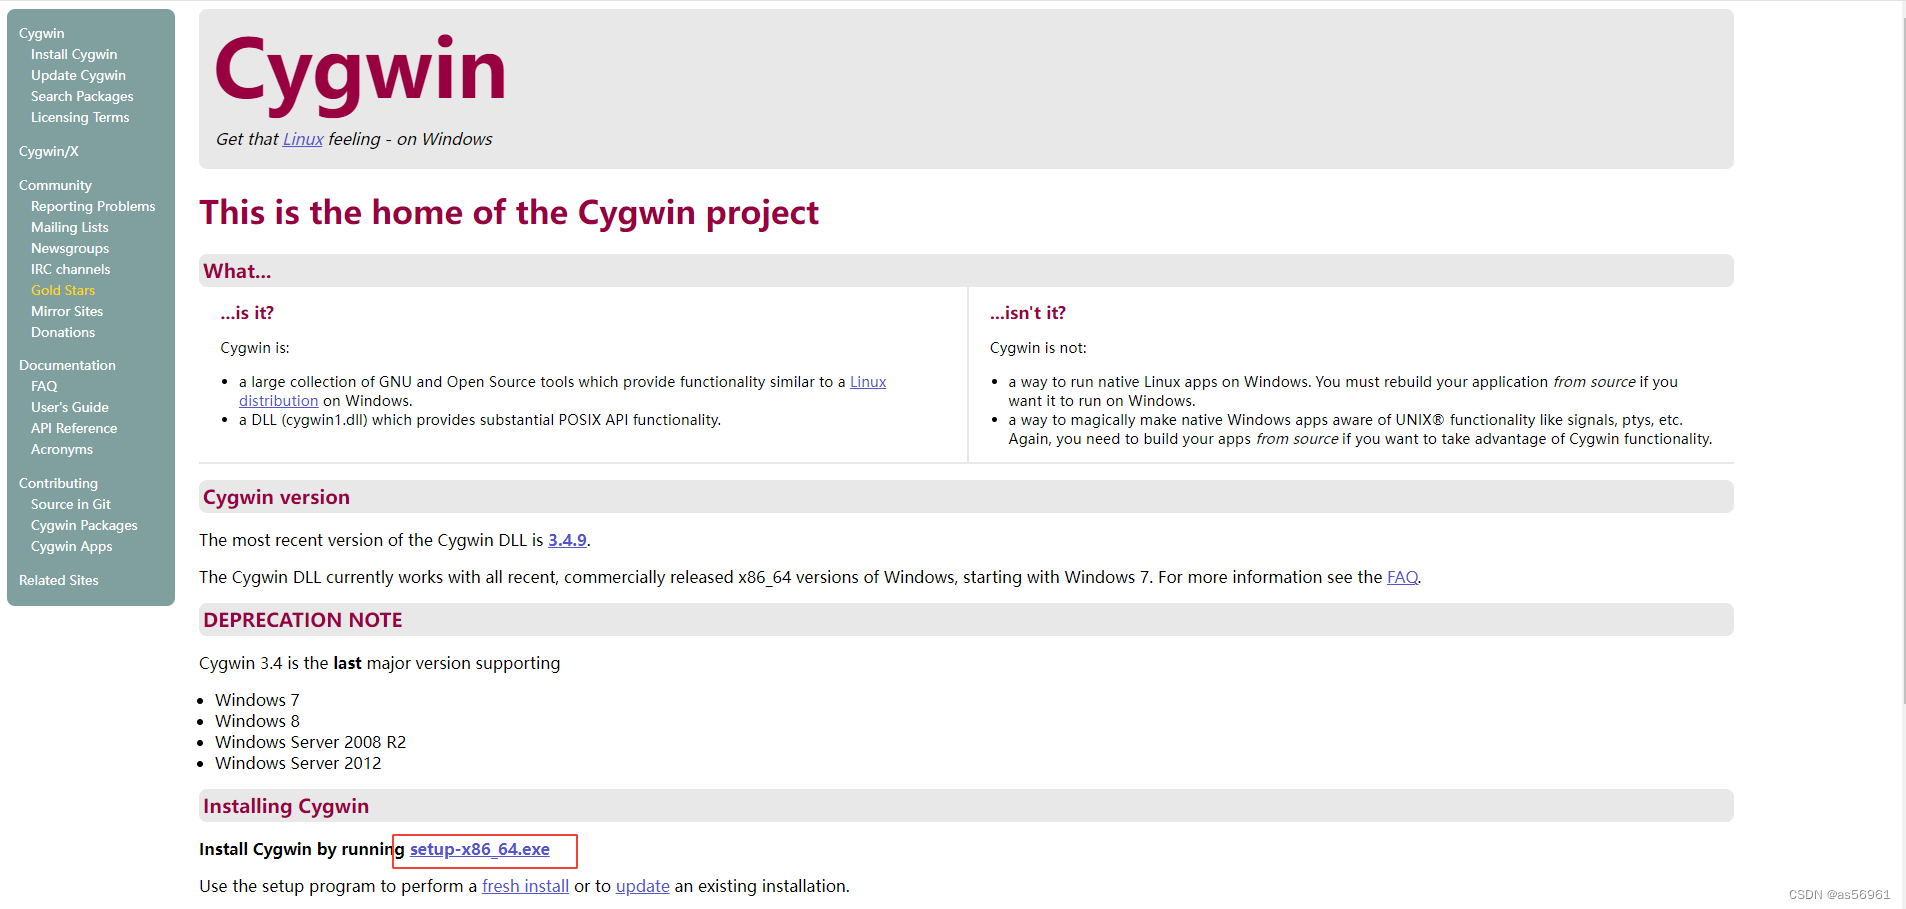Open the 3.4.9 version link
The width and height of the screenshot is (1906, 909).
click(567, 539)
